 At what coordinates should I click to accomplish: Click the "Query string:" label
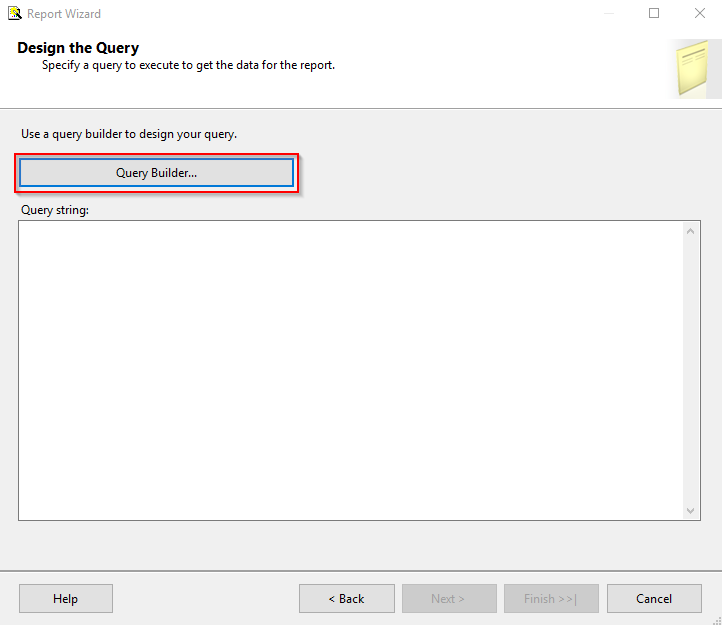pos(55,210)
